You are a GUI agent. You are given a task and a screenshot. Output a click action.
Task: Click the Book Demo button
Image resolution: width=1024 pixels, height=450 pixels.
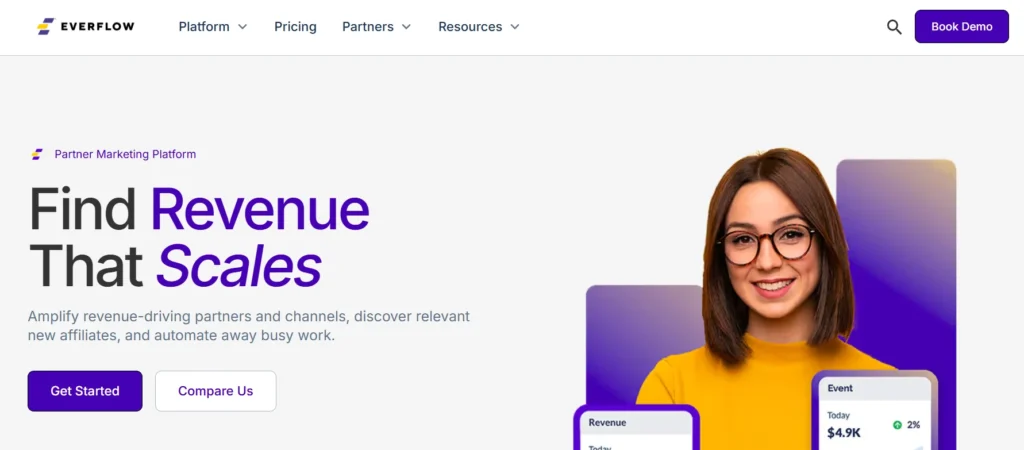tap(961, 27)
